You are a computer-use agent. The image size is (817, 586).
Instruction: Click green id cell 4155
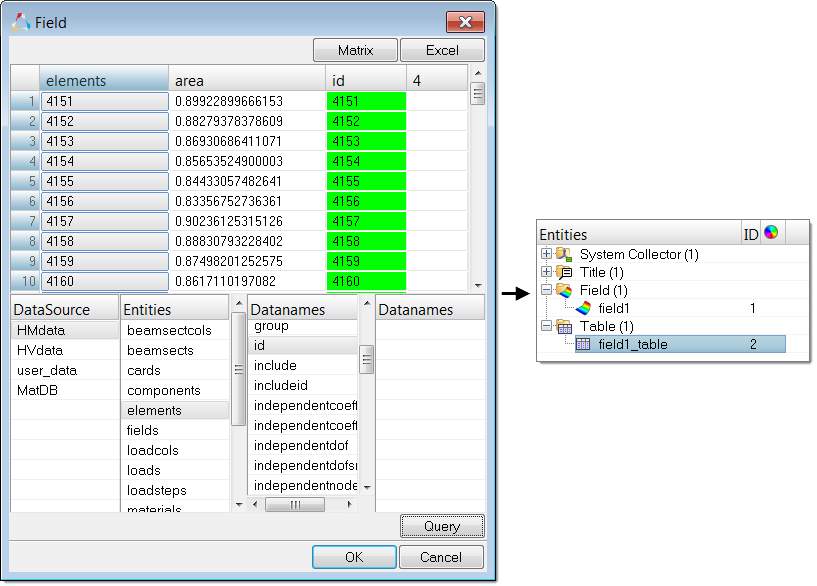pos(366,181)
